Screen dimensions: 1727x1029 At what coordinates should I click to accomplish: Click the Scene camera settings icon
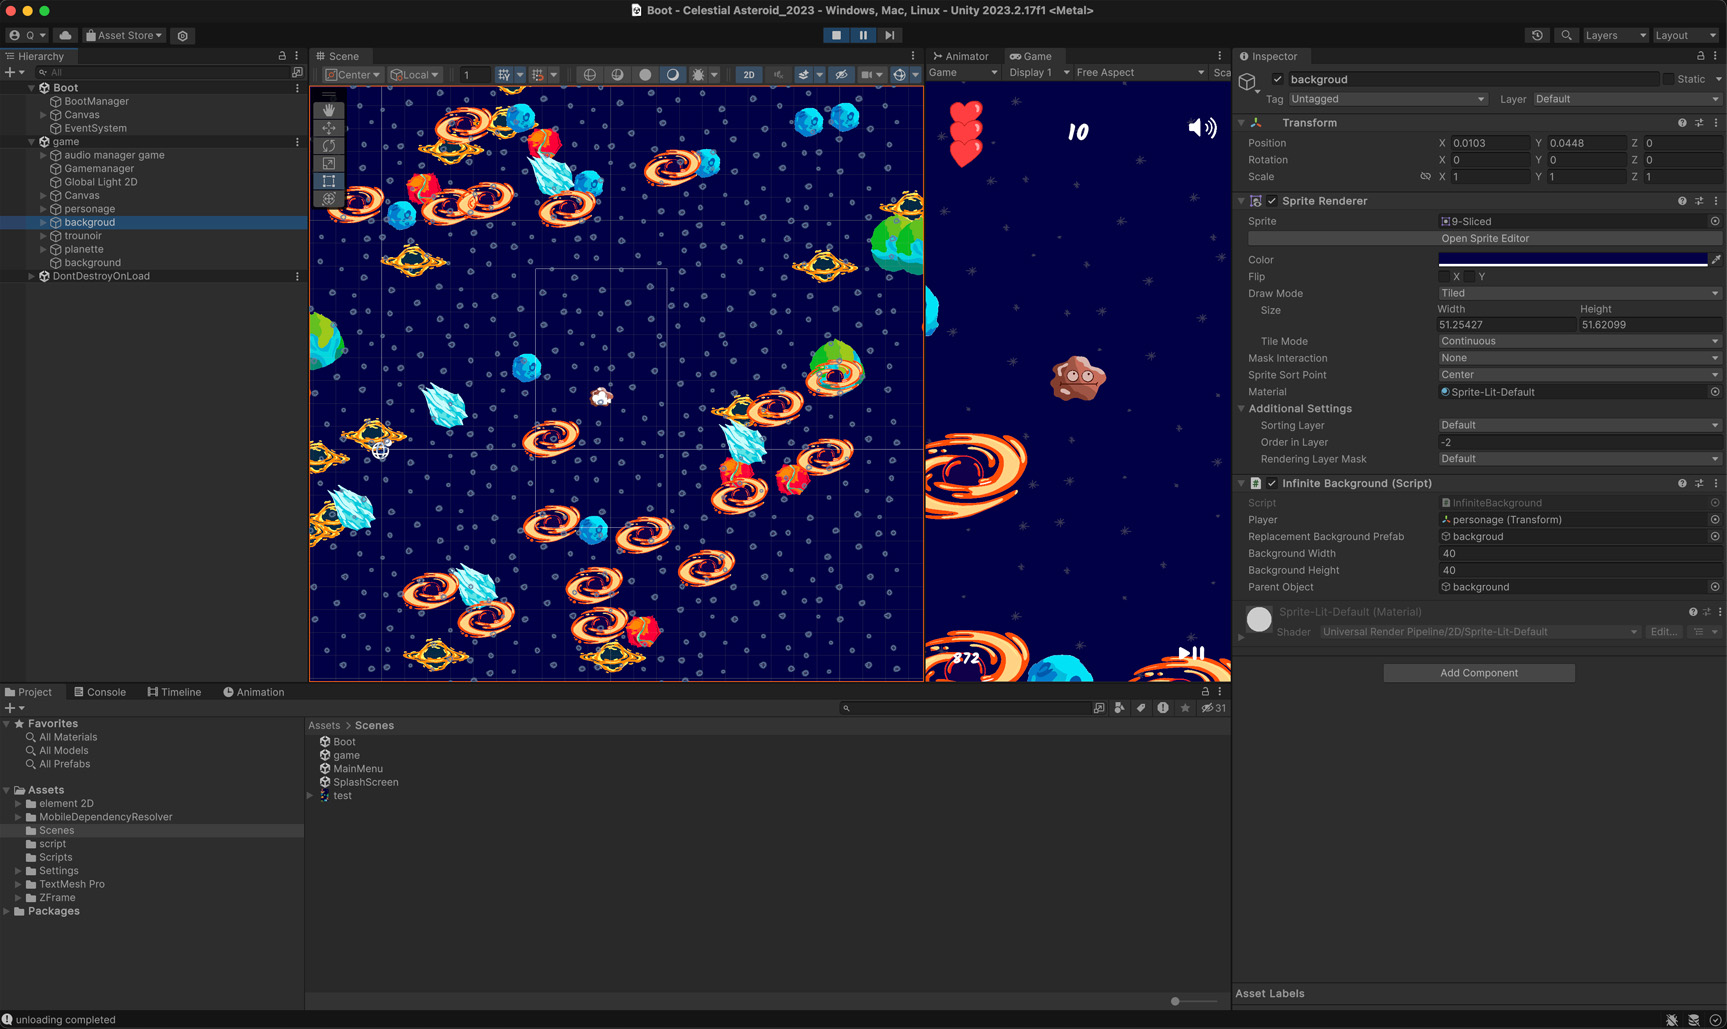click(867, 75)
